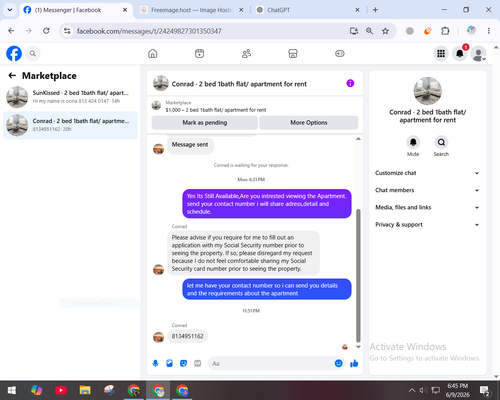Click the Conrad chat header title

[x=239, y=84]
